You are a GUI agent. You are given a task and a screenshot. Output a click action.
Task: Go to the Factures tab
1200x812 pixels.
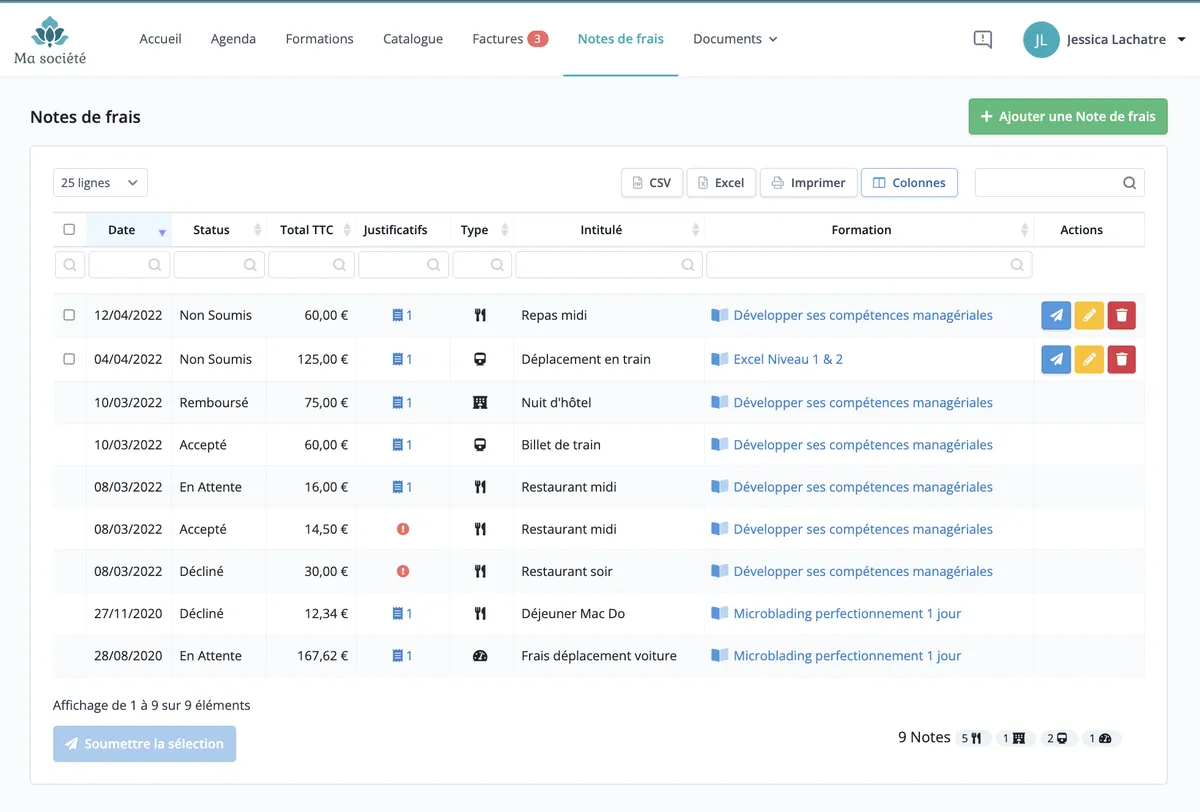(x=510, y=39)
